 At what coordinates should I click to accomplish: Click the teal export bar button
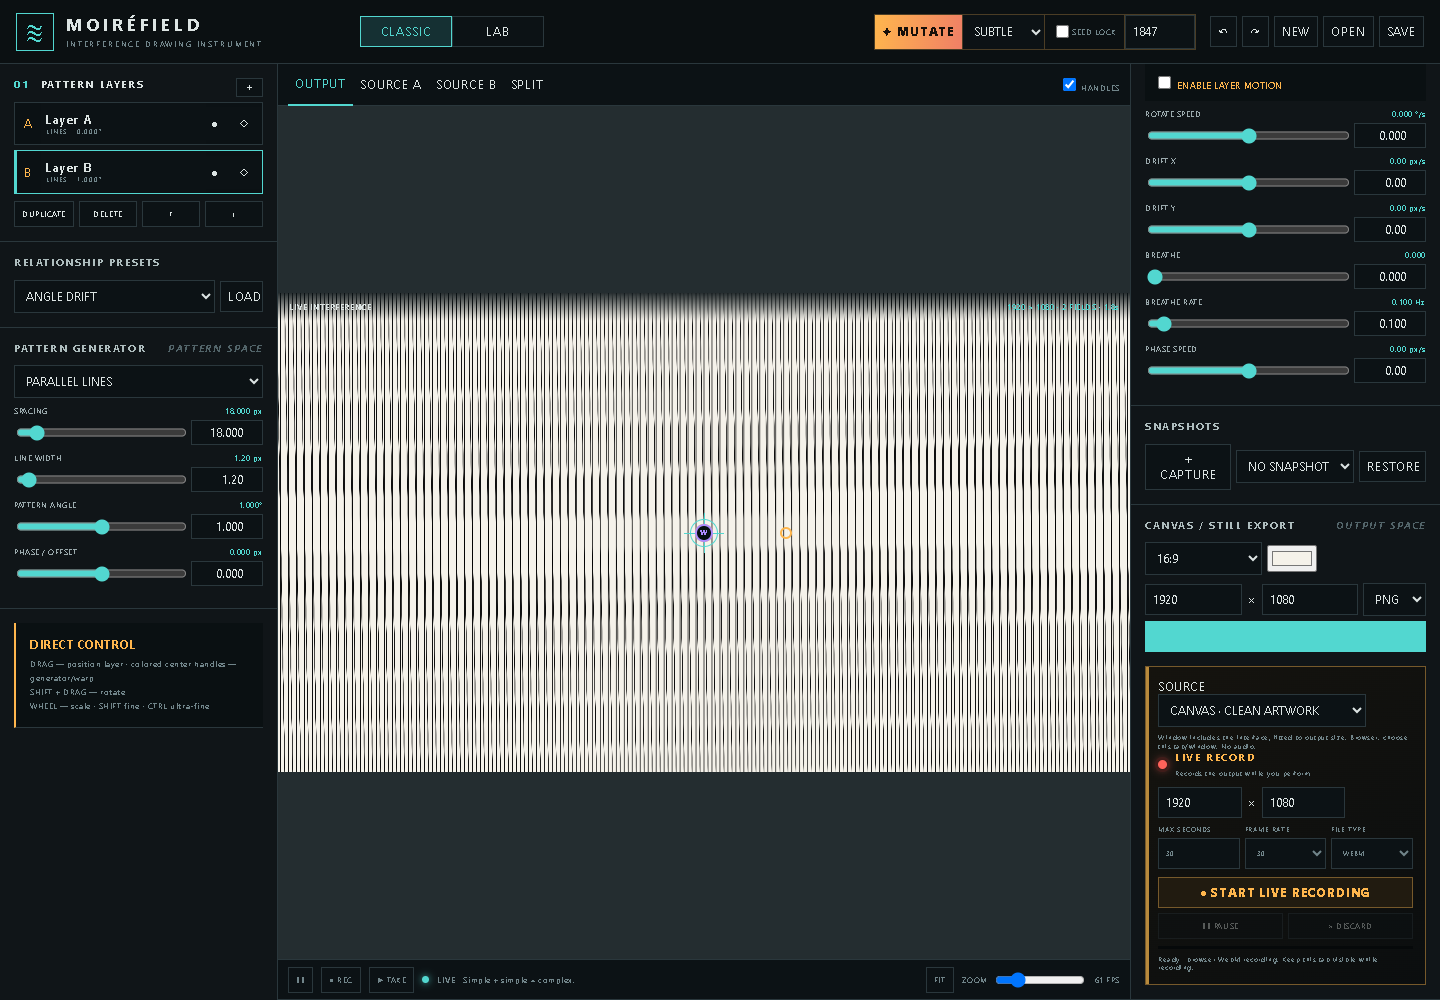coord(1285,637)
